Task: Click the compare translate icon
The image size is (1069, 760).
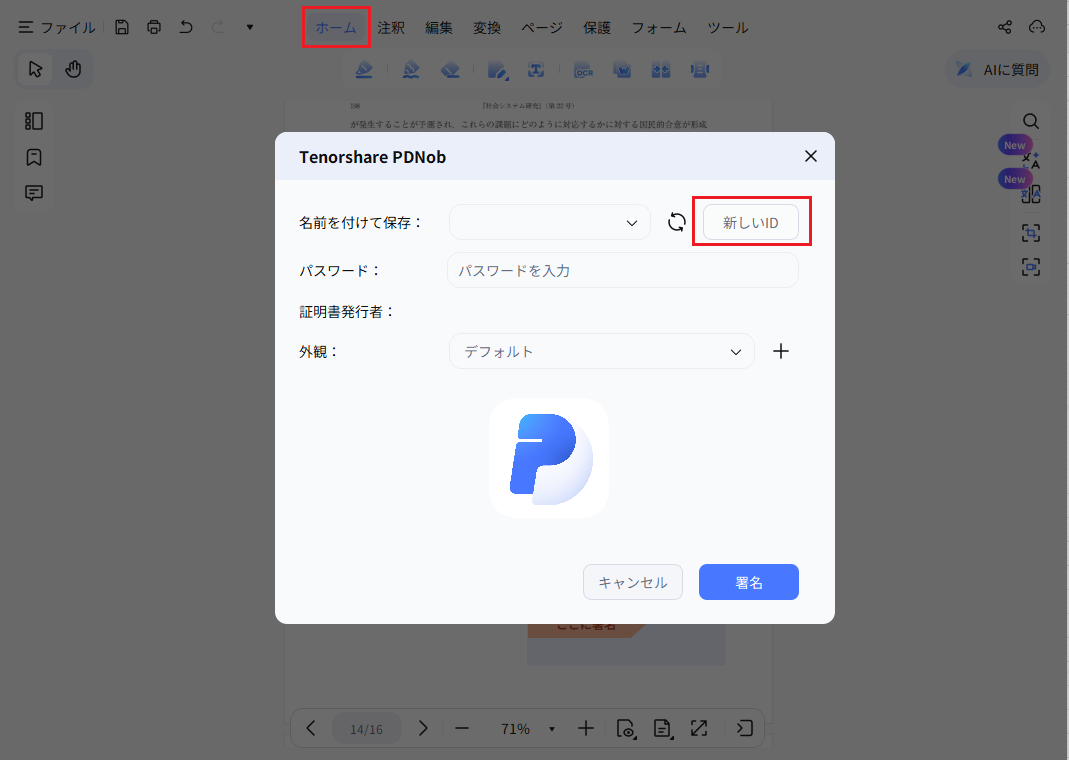Action: pos(1031,195)
